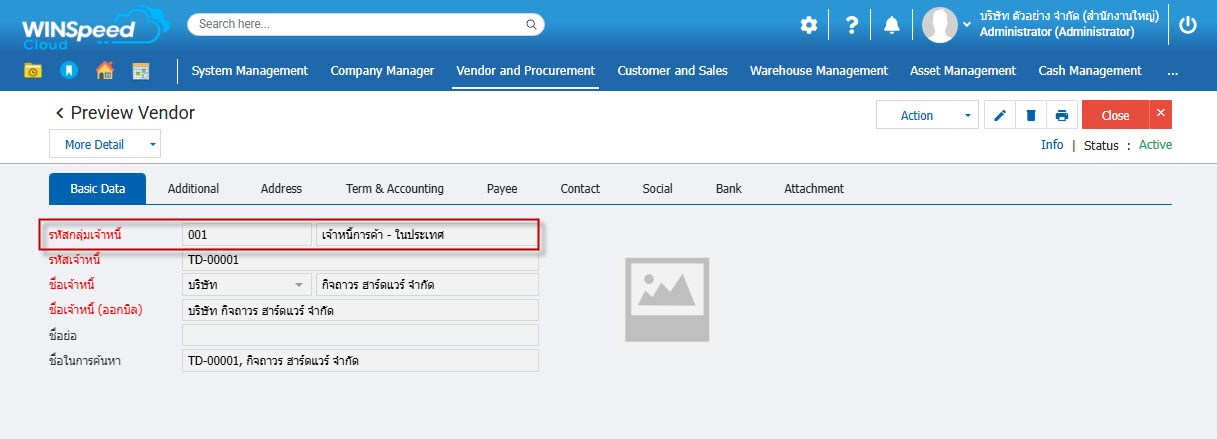Open the settings gear icon
The height and width of the screenshot is (439, 1217).
(808, 26)
